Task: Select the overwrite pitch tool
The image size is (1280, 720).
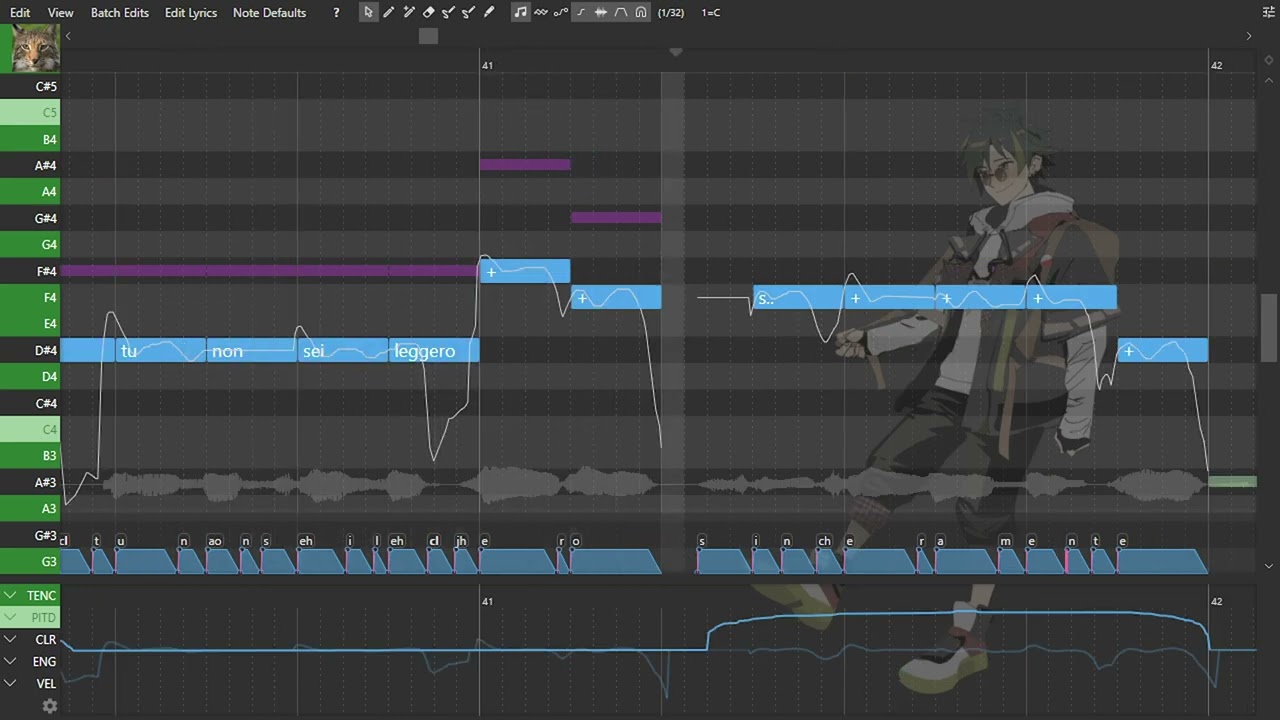Action: [468, 13]
